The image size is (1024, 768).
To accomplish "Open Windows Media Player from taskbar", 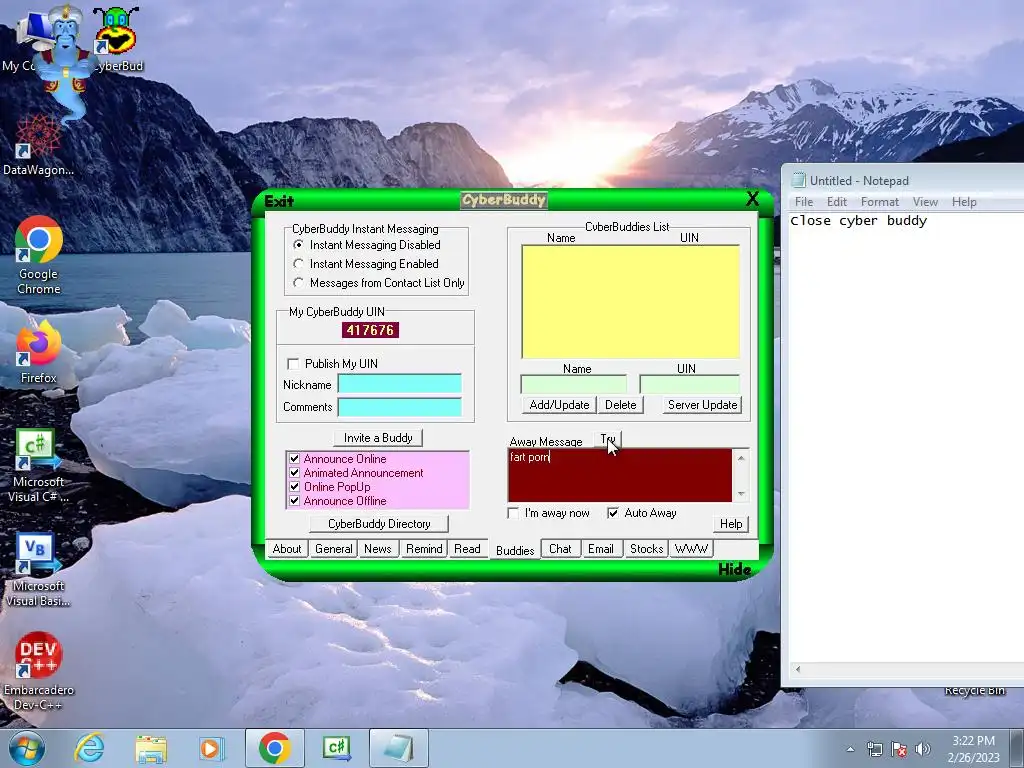I will tap(212, 748).
